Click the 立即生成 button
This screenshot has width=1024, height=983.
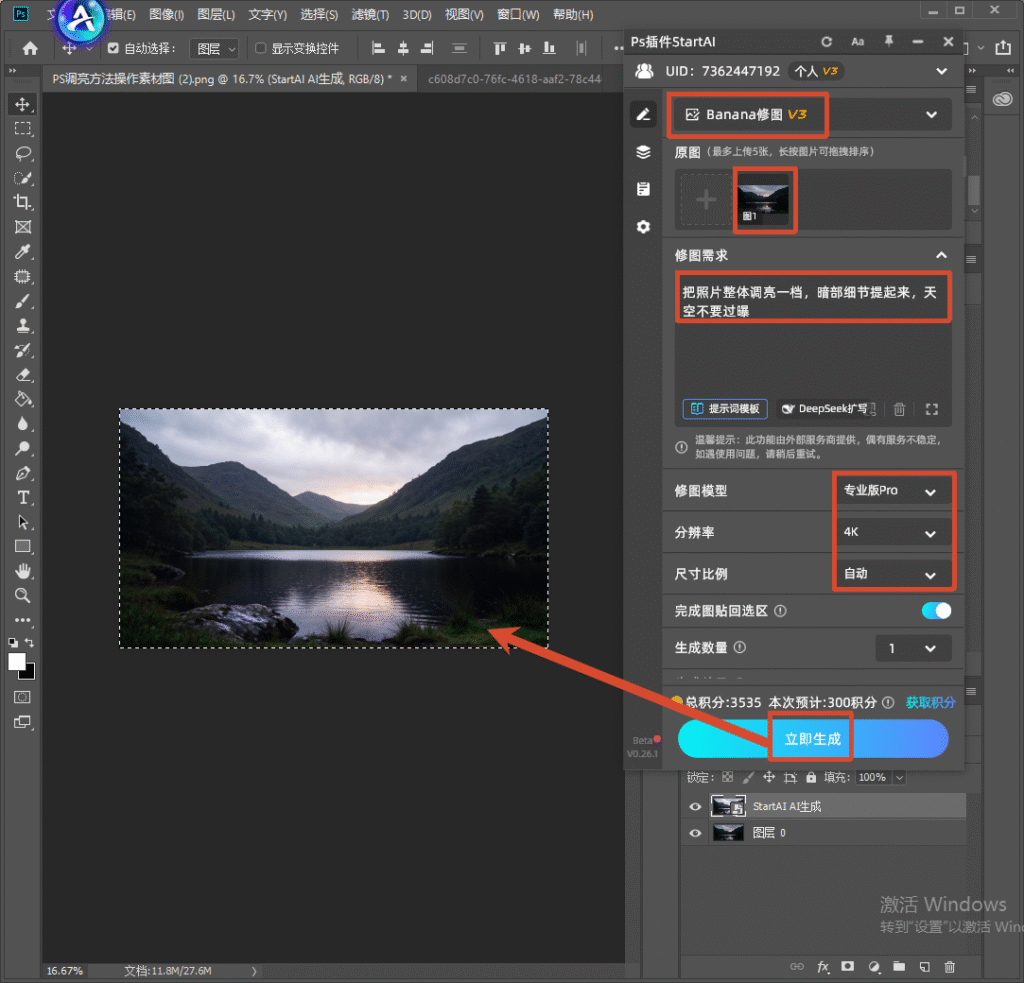[x=812, y=739]
